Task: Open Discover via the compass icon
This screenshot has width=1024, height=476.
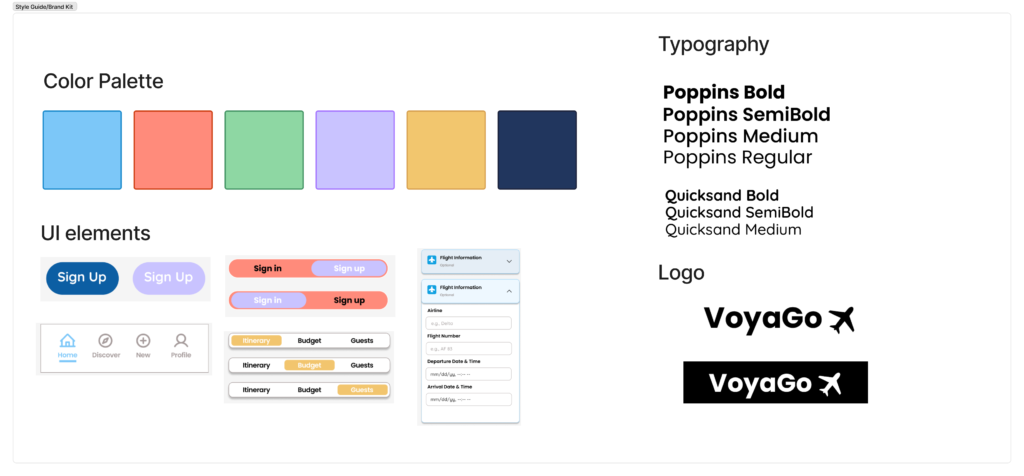Action: [x=106, y=341]
